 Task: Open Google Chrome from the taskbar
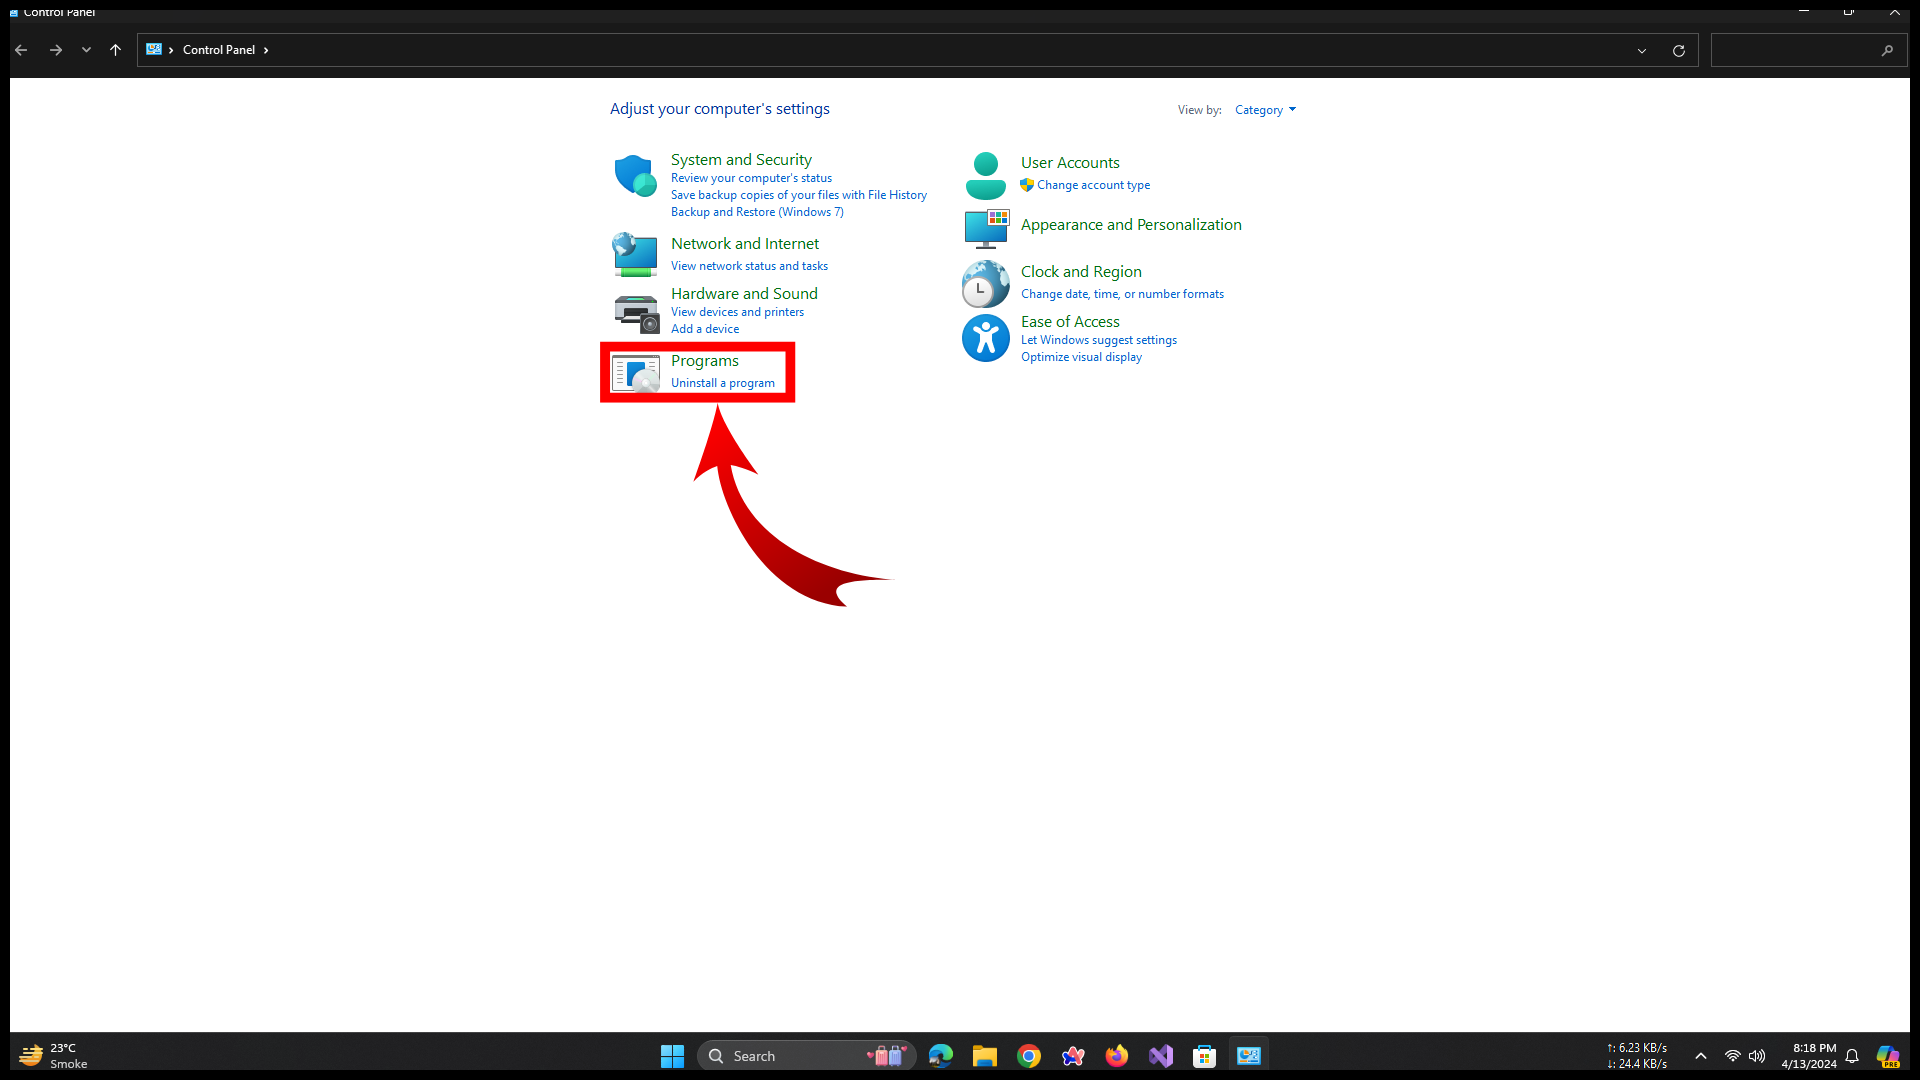point(1029,1056)
